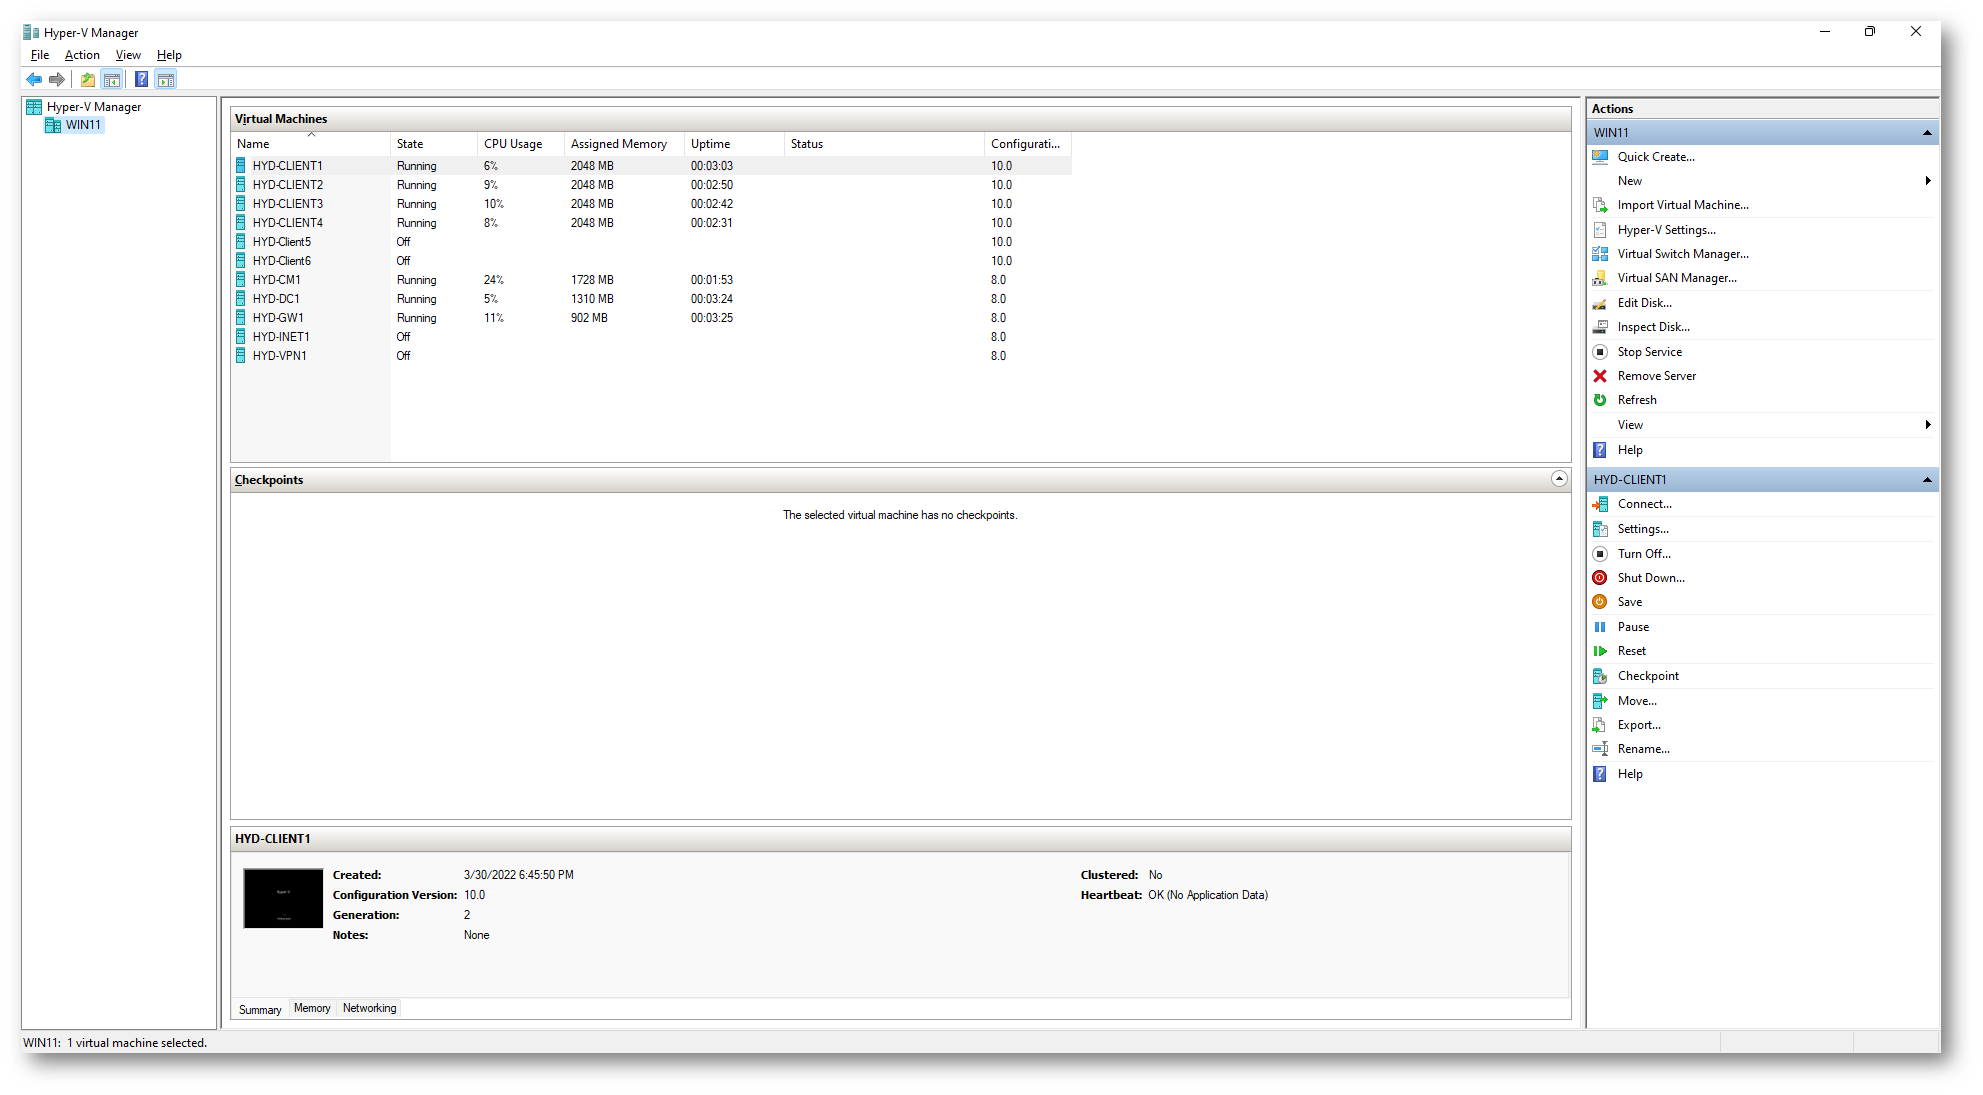1983x1095 pixels.
Task: Click the Up one level toolbar icon
Action: (88, 79)
